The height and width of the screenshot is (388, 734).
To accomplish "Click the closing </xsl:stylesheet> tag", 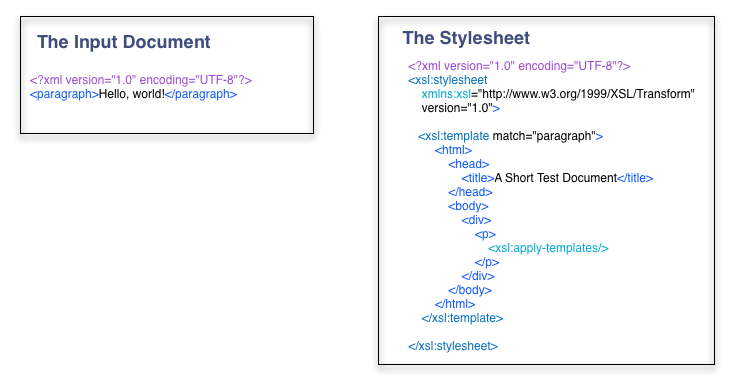I will click(x=453, y=346).
